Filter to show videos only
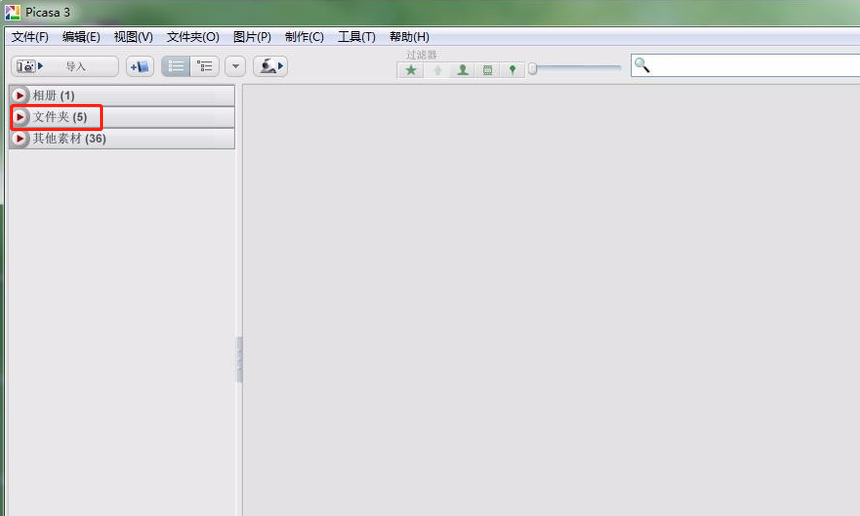The image size is (860, 516). point(487,70)
